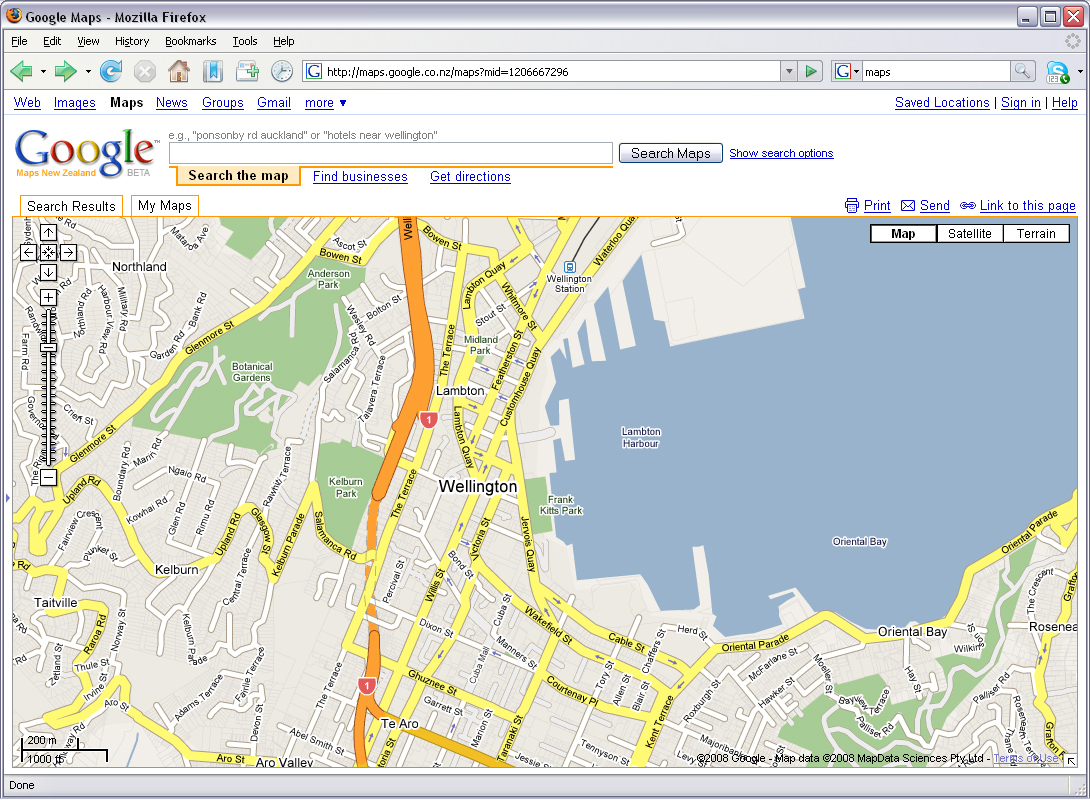Zoom out with the minus icon on map
This screenshot has height=800, width=1090.
(x=48, y=478)
